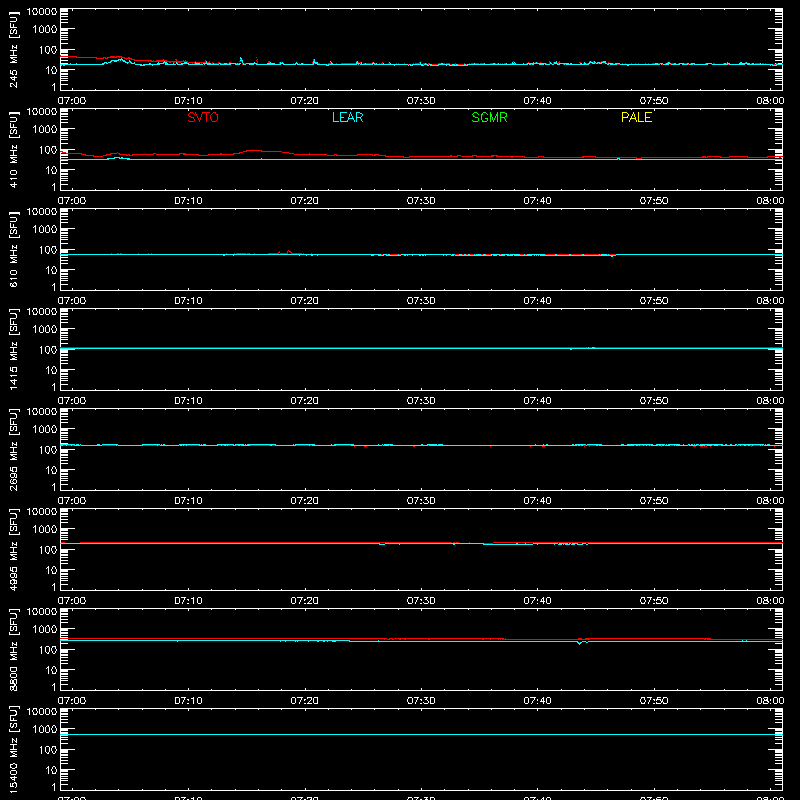Click 08:00 under the 8800 MHz plot
The height and width of the screenshot is (800, 800).
pos(770,701)
